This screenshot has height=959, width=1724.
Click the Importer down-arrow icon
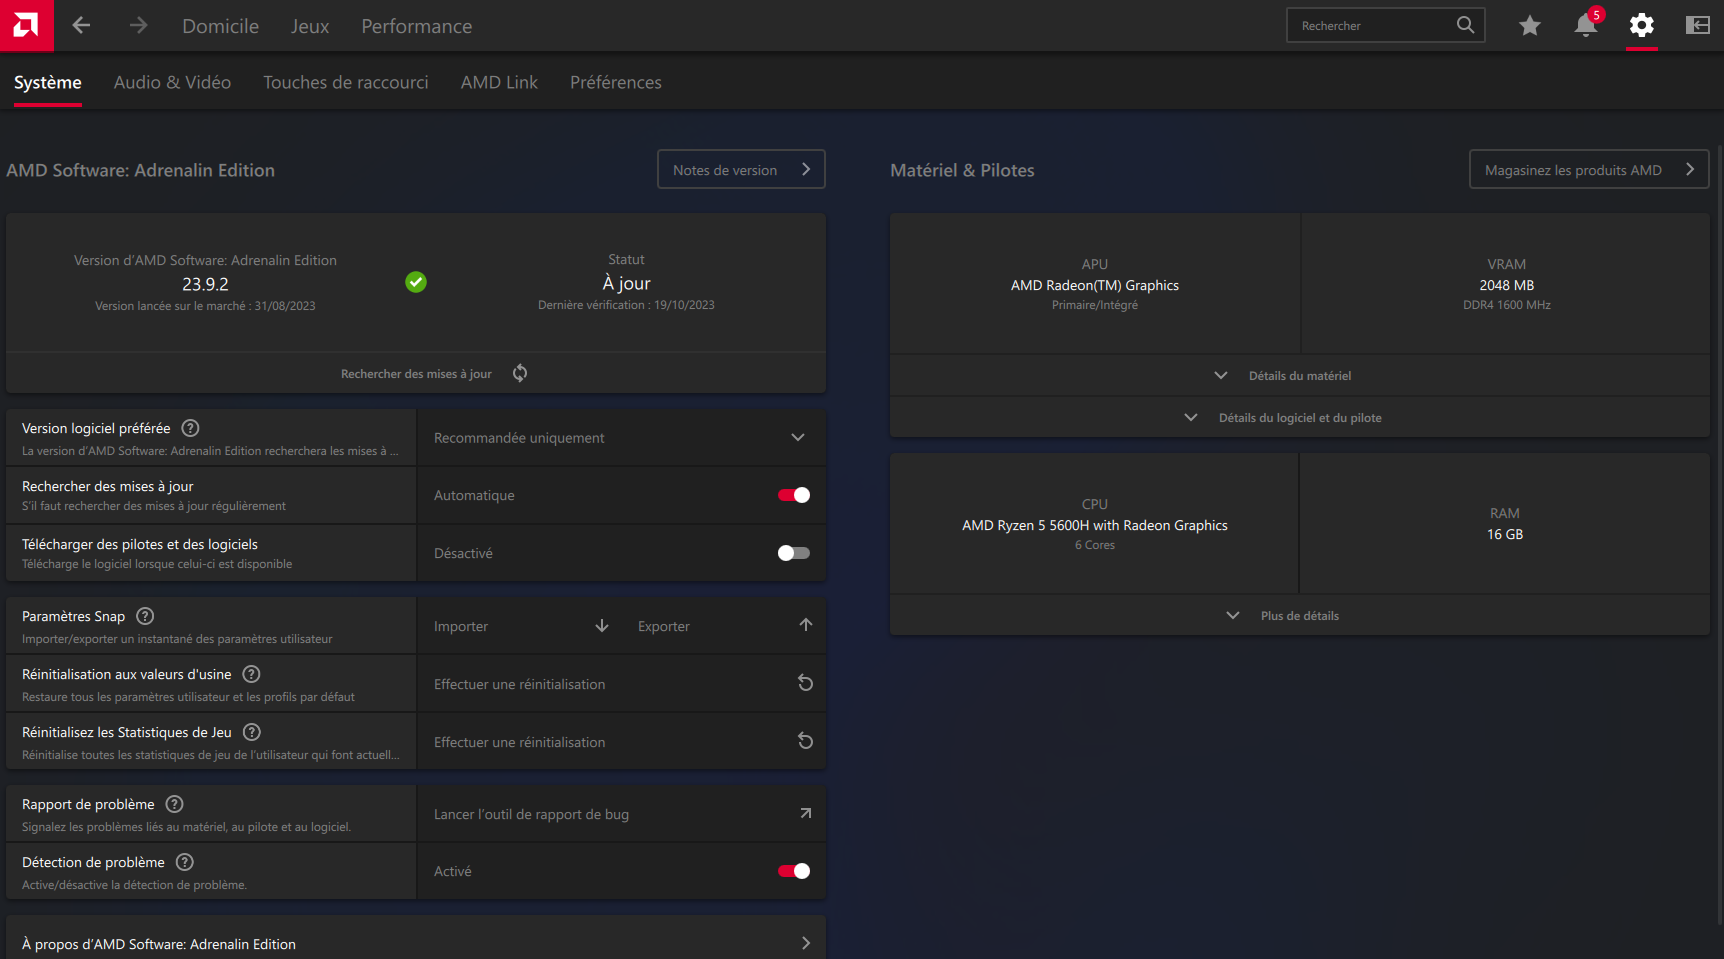[602, 626]
